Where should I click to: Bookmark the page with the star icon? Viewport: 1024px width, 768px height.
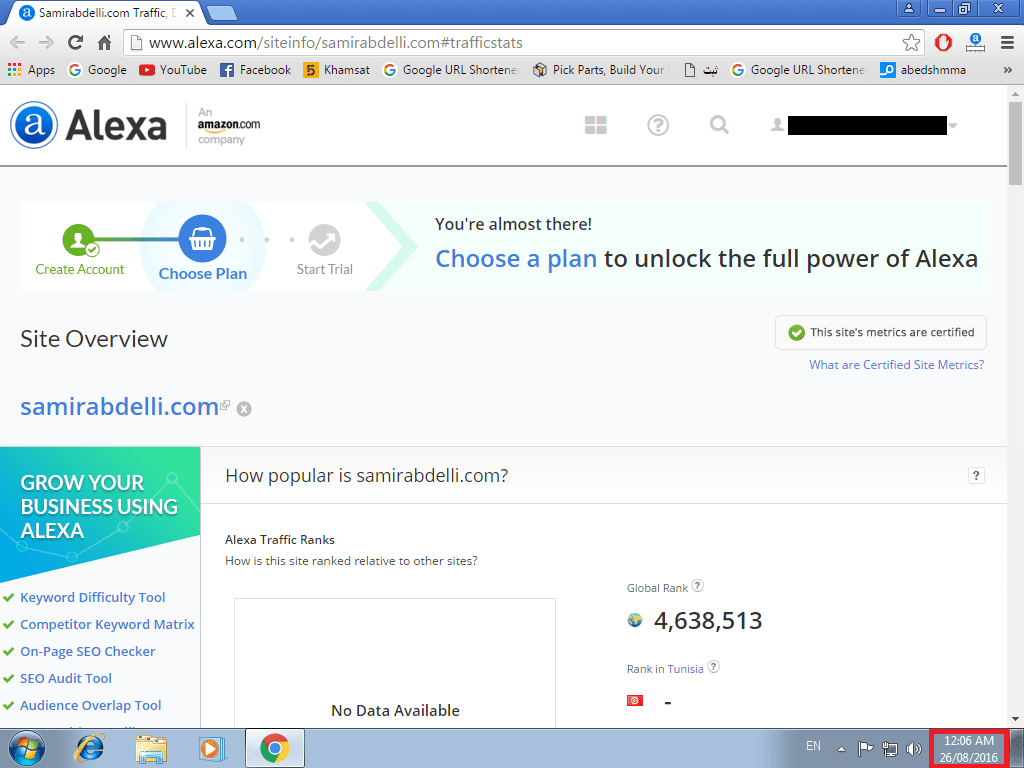(911, 43)
